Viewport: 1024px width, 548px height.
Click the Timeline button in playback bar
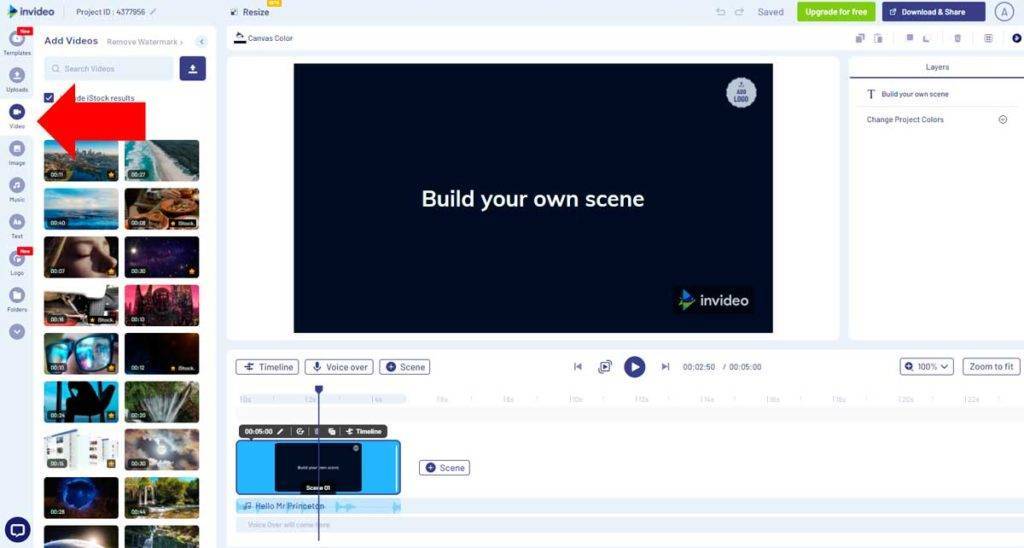pyautogui.click(x=267, y=367)
